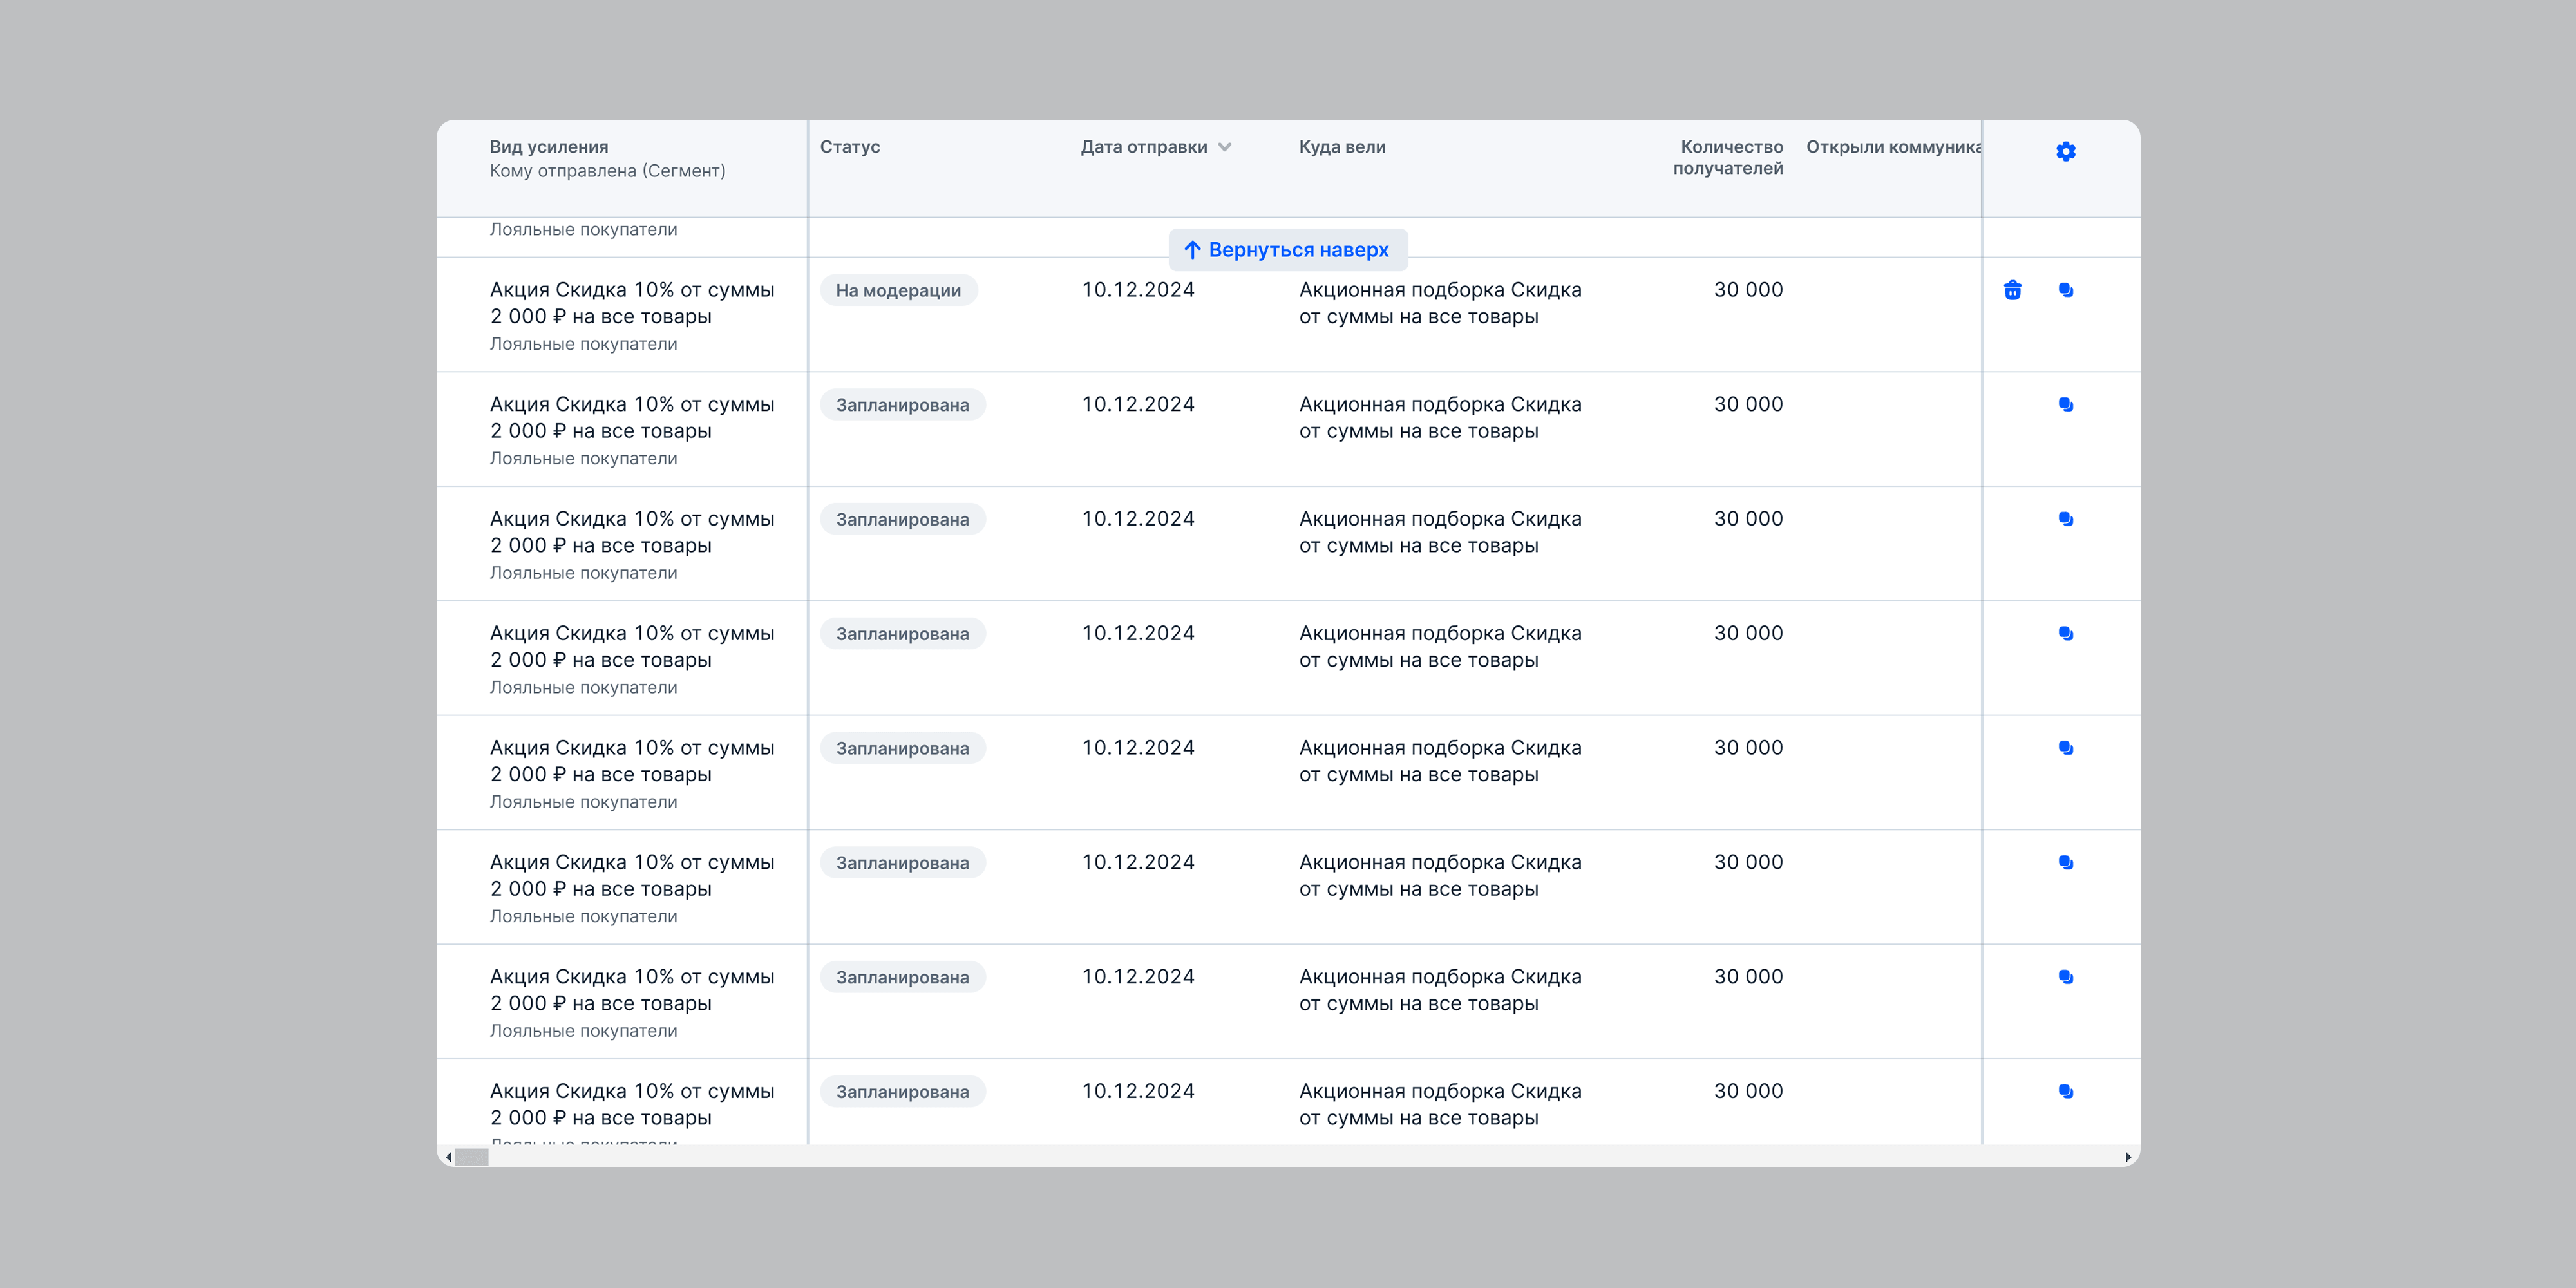2576x1288 pixels.
Task: Click the copy icon in the first Запланирована row
Action: pos(2065,405)
